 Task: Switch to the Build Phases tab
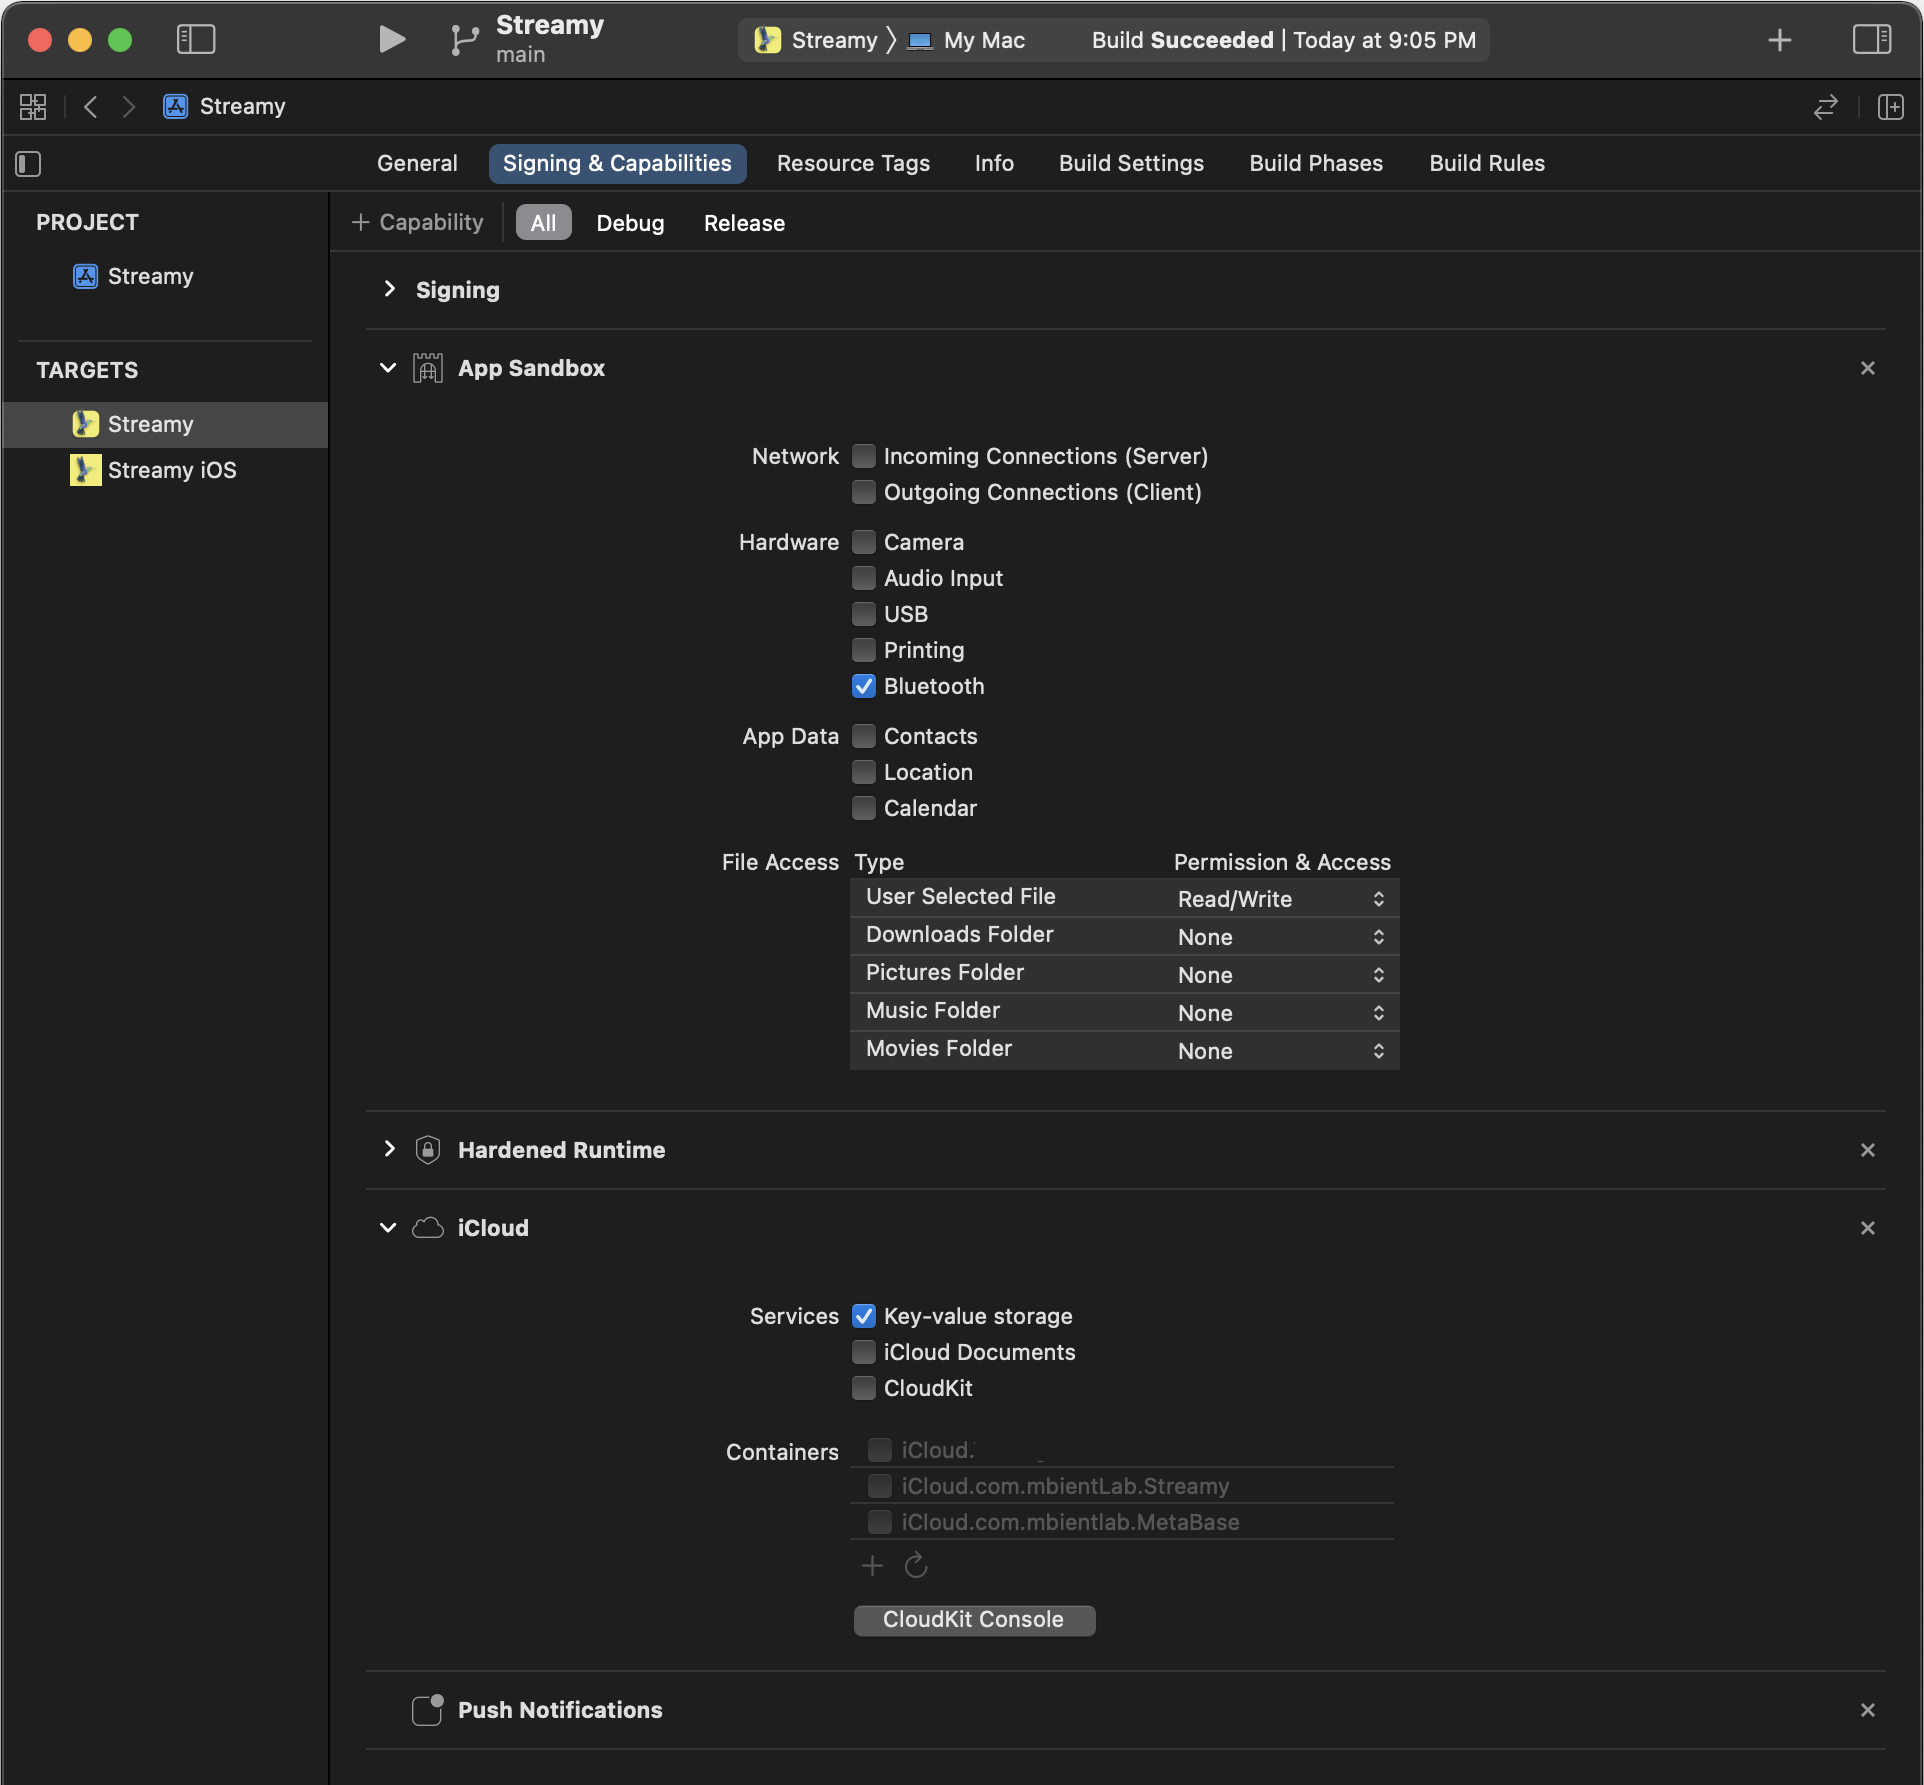[x=1316, y=163]
